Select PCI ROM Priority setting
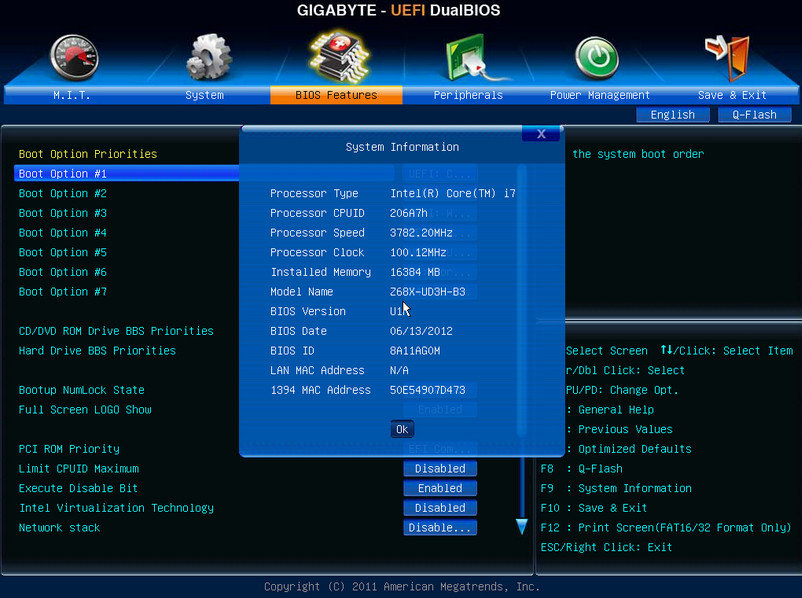The image size is (802, 598). click(69, 449)
